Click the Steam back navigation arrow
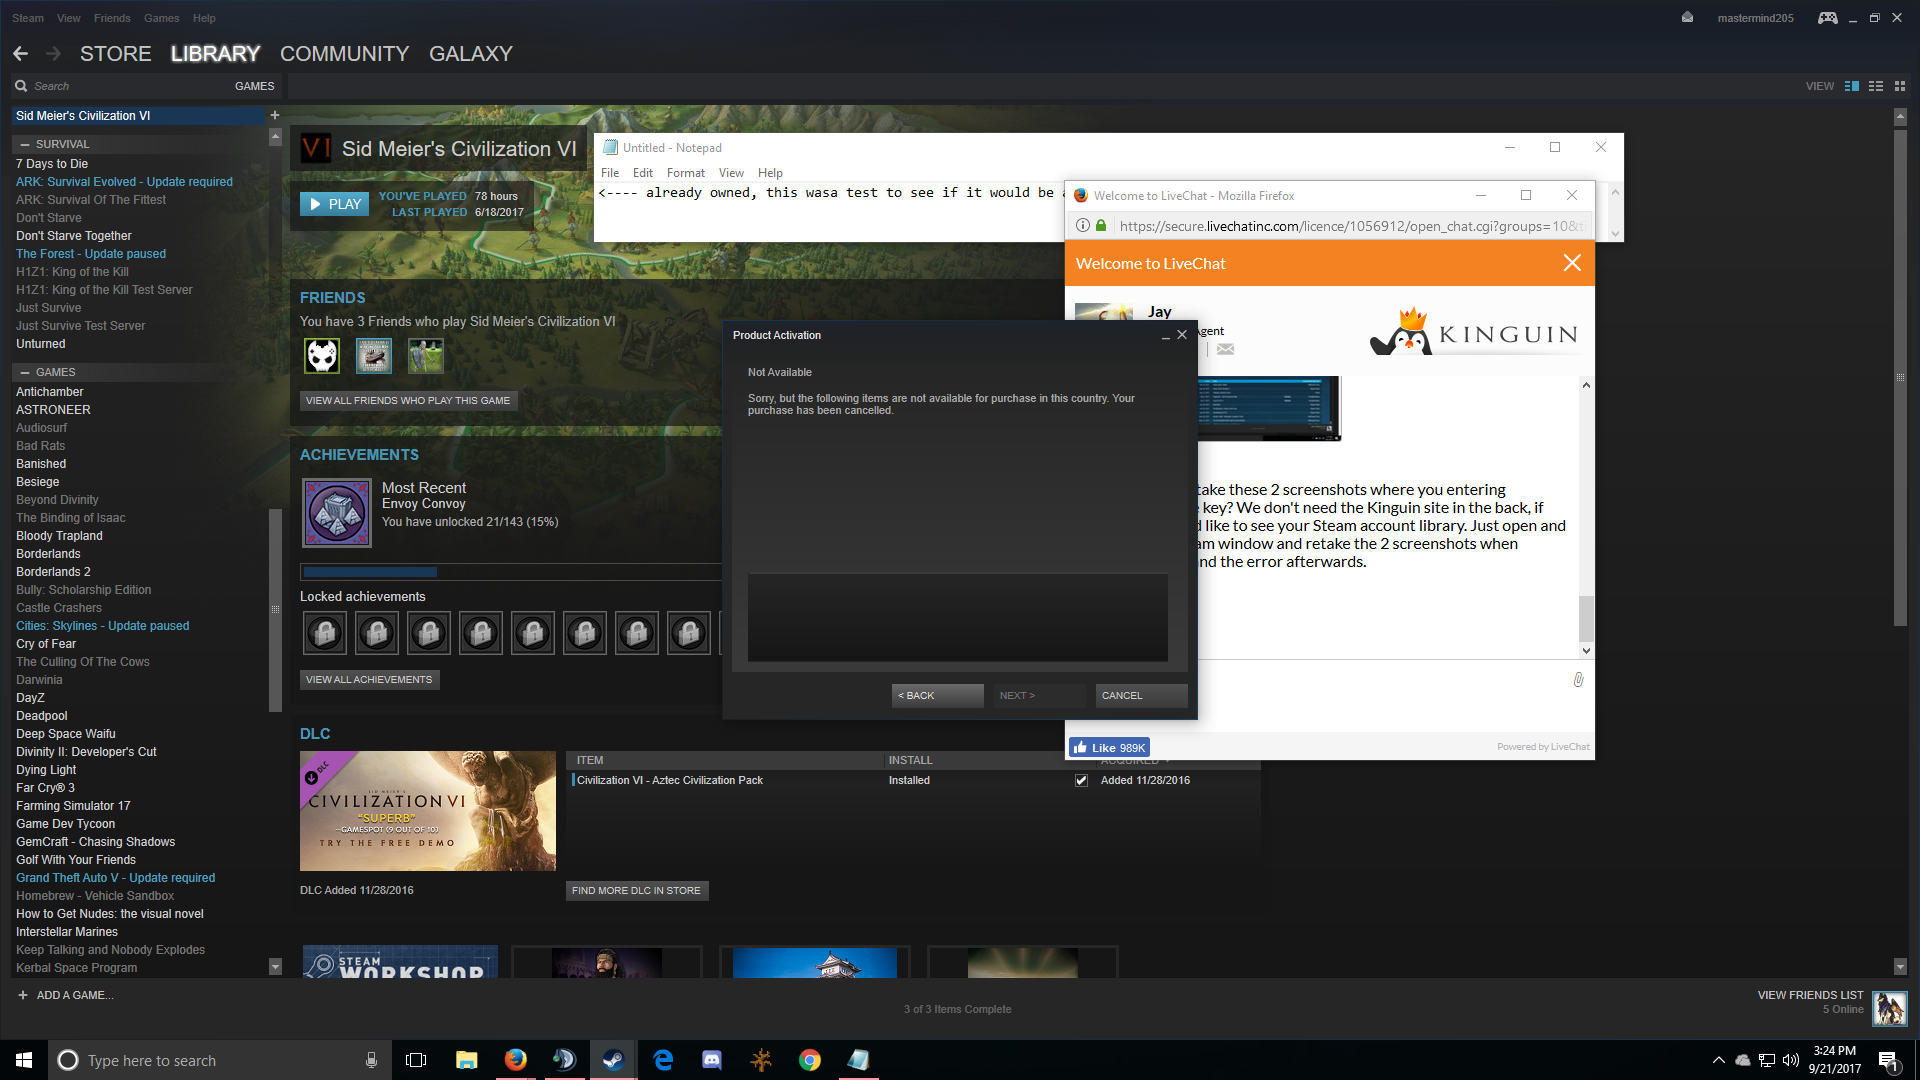Screen dimensions: 1920x1080 [21, 54]
